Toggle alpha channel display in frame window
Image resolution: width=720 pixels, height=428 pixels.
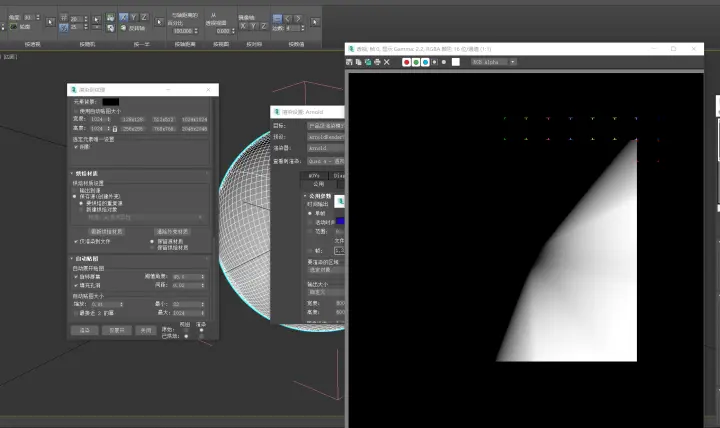(434, 62)
